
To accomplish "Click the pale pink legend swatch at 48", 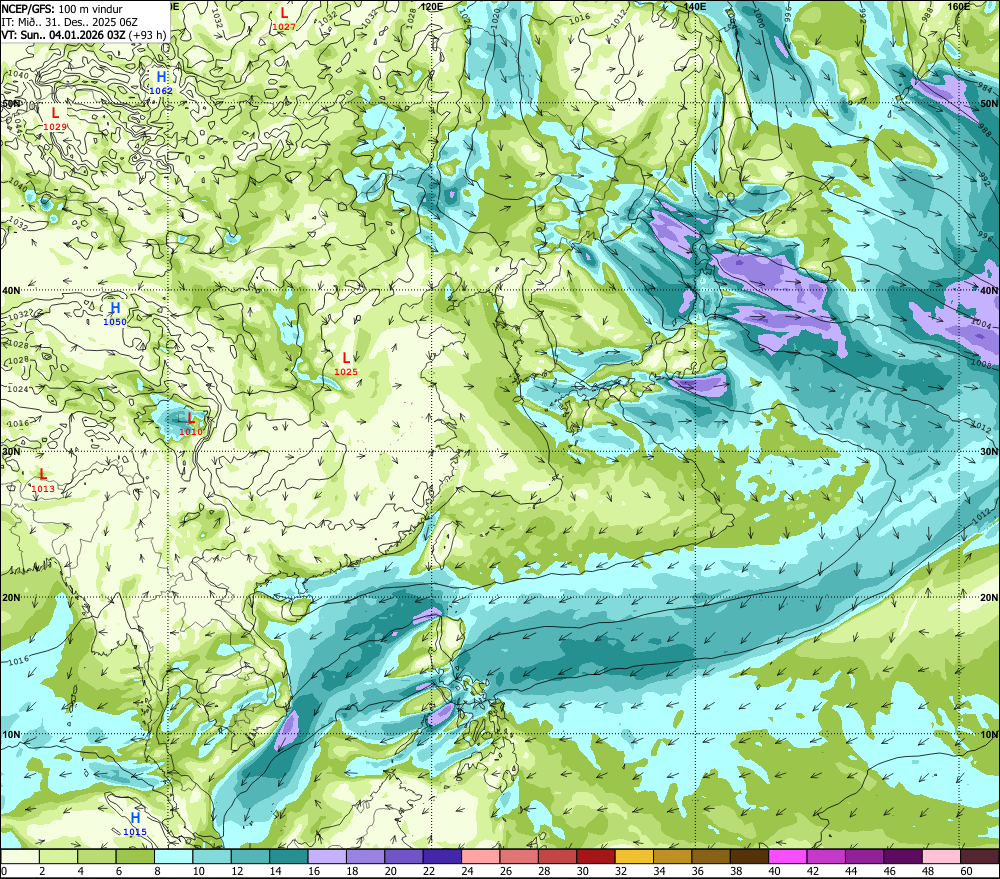I will 941,857.
